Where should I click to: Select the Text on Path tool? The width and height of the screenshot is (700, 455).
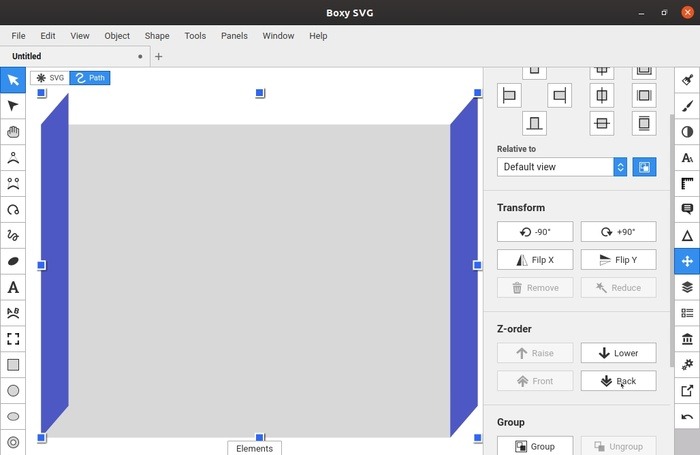13,313
